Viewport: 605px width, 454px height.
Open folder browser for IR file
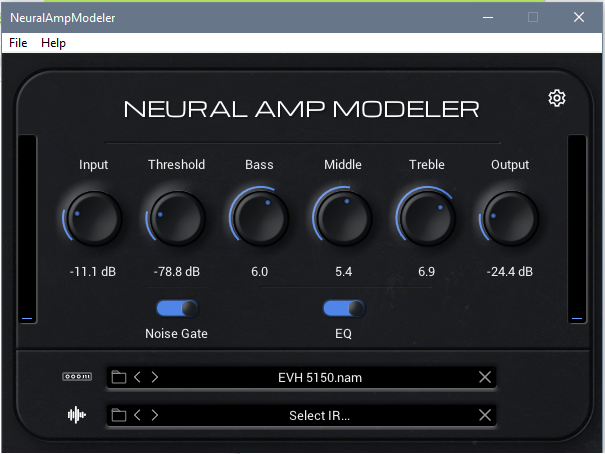pos(119,415)
